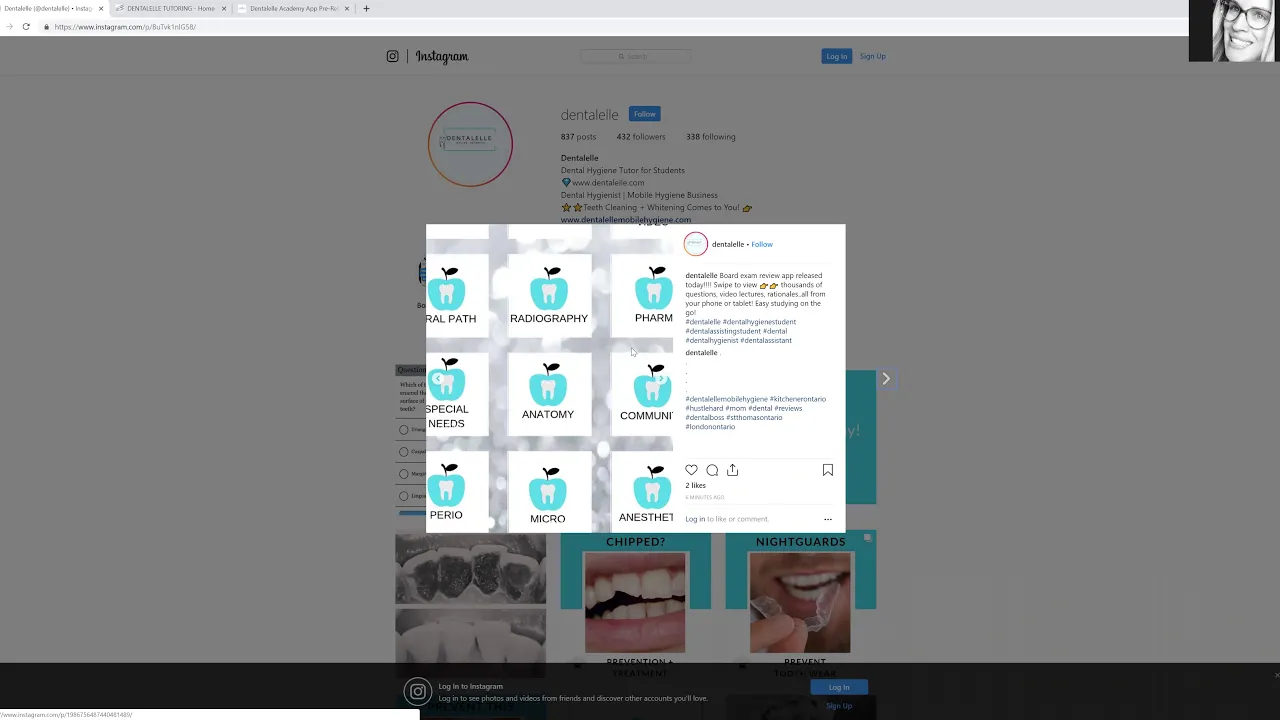1280x720 pixels.
Task: Close the Dentalelle Instagram tab
Action: (x=100, y=8)
